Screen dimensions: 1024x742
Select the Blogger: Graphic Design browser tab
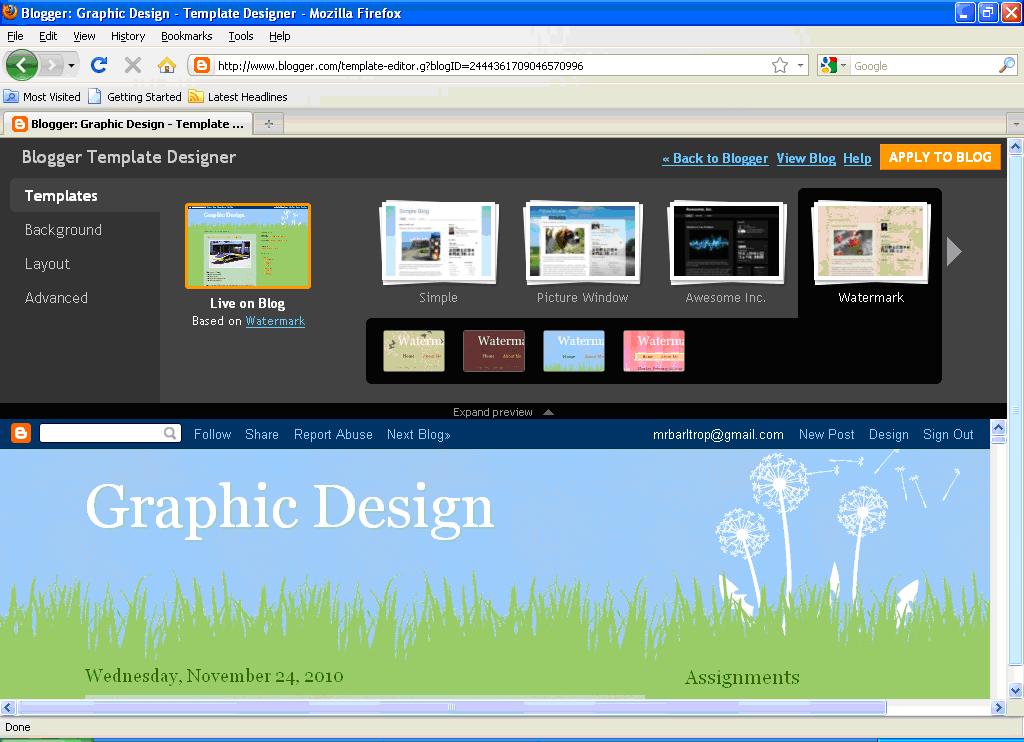[x=128, y=123]
